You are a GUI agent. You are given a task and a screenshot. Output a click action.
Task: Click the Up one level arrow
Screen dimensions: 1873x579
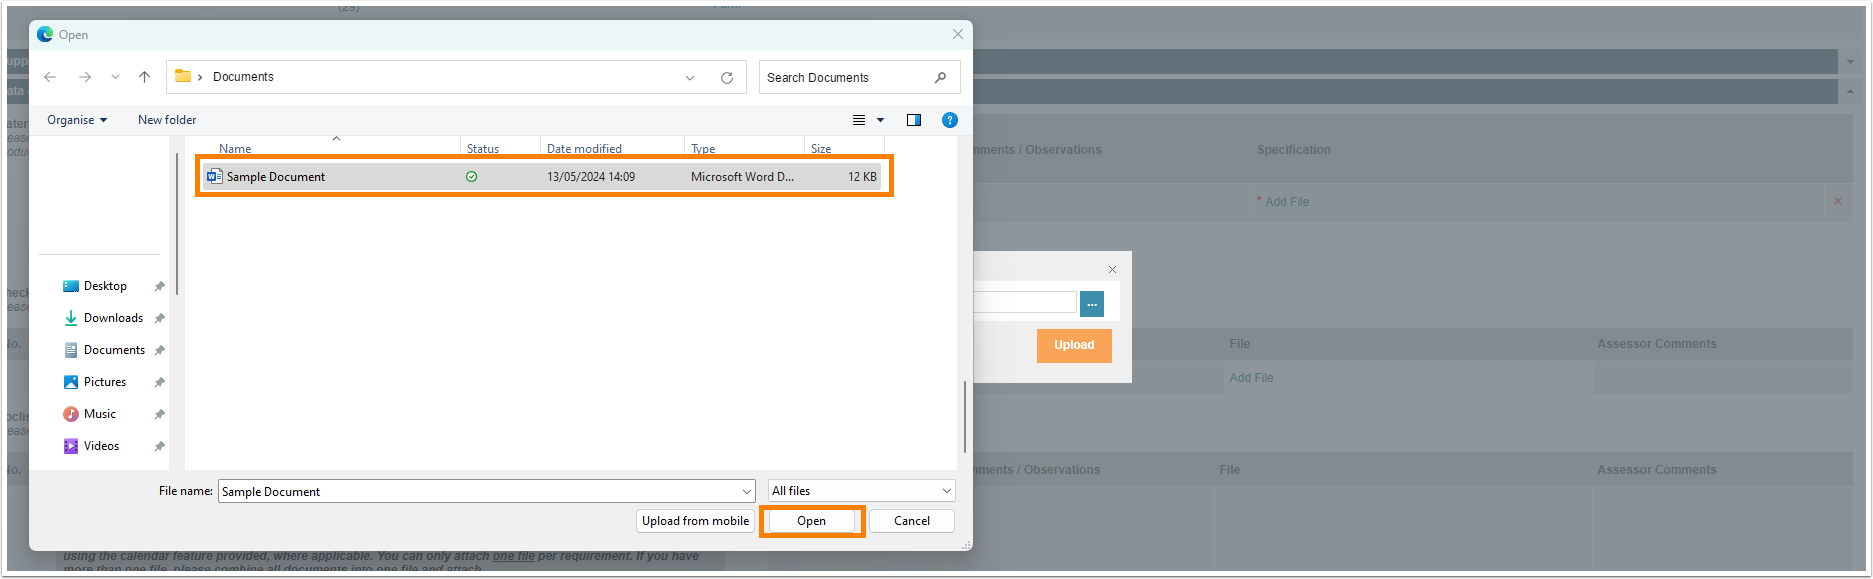pyautogui.click(x=145, y=77)
